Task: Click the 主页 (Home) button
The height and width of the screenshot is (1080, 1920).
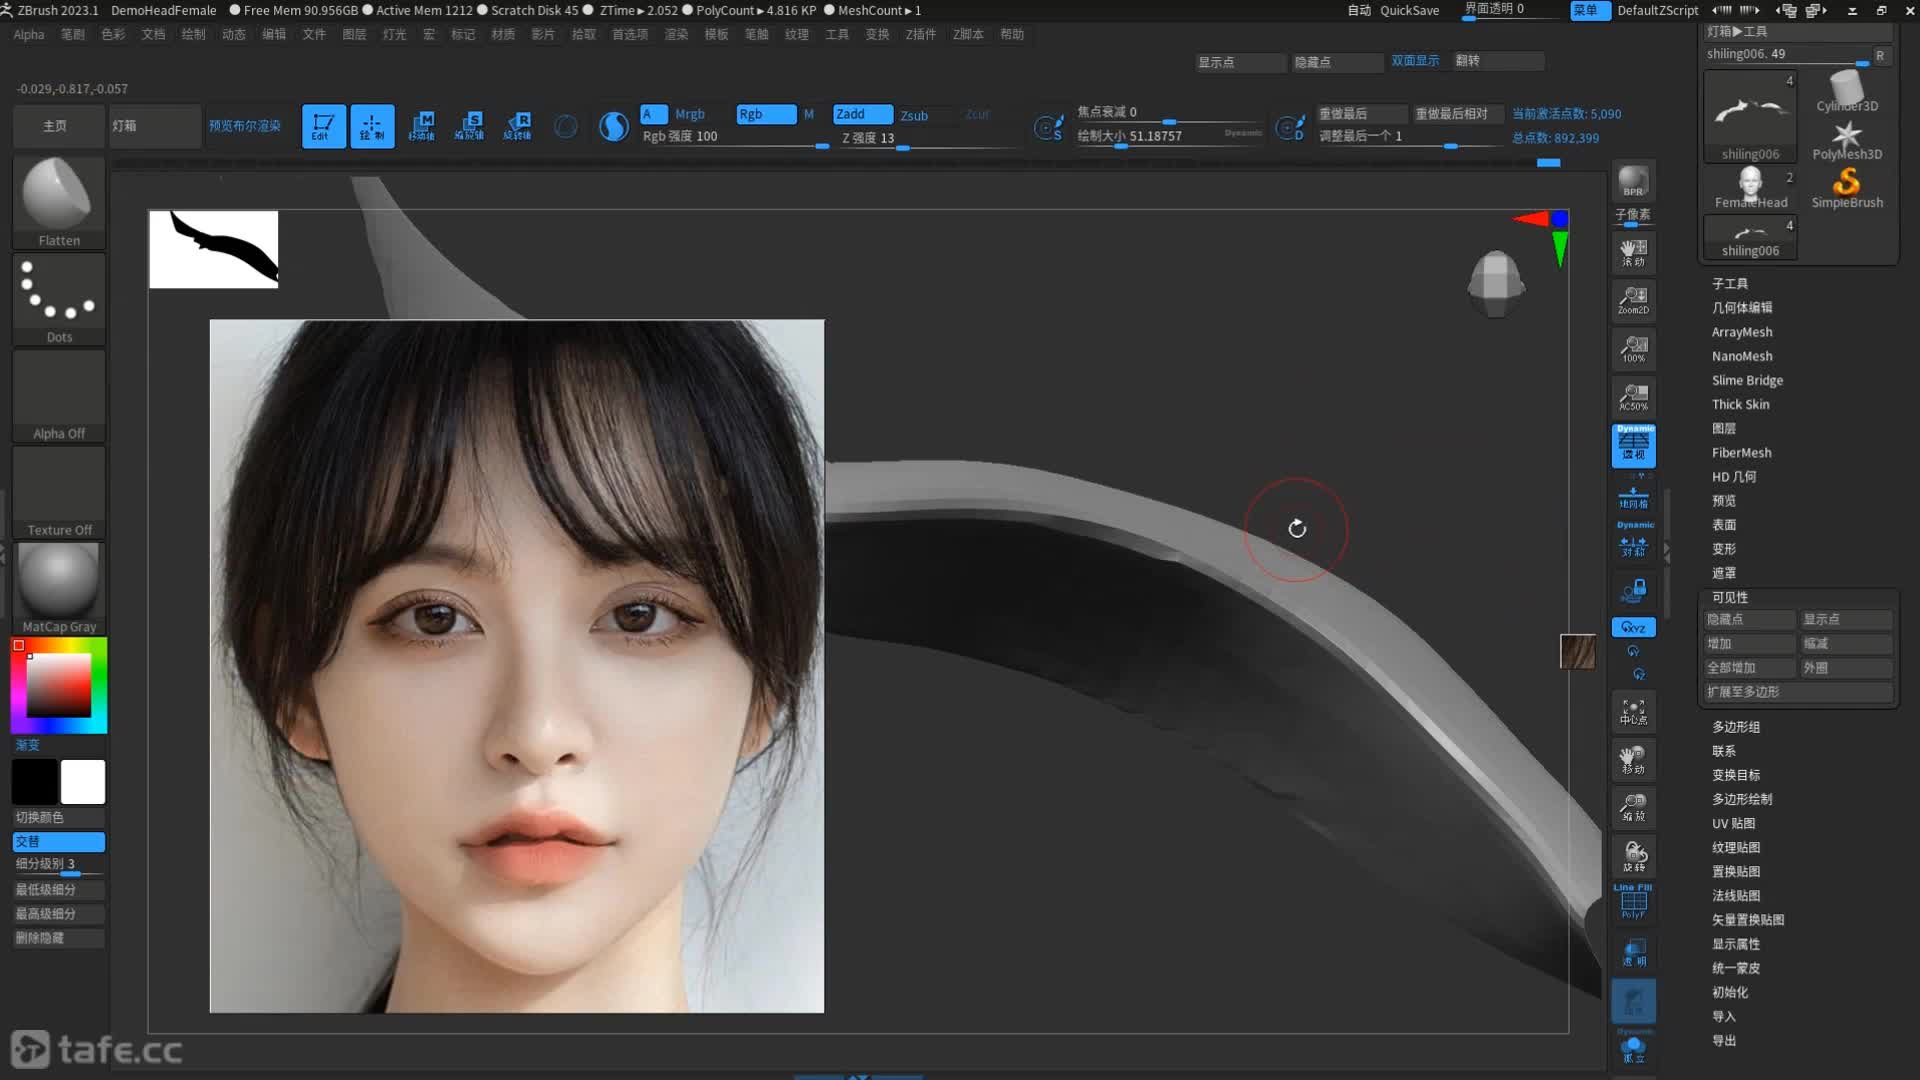Action: pyautogui.click(x=58, y=126)
